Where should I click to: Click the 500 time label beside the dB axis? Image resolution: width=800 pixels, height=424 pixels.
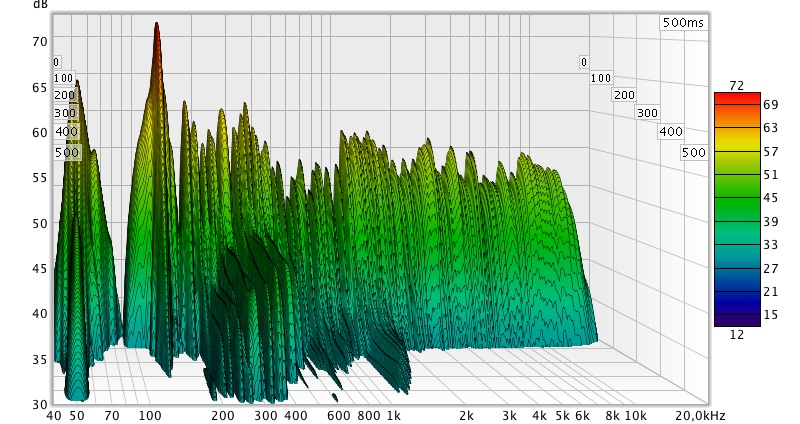[x=67, y=153]
